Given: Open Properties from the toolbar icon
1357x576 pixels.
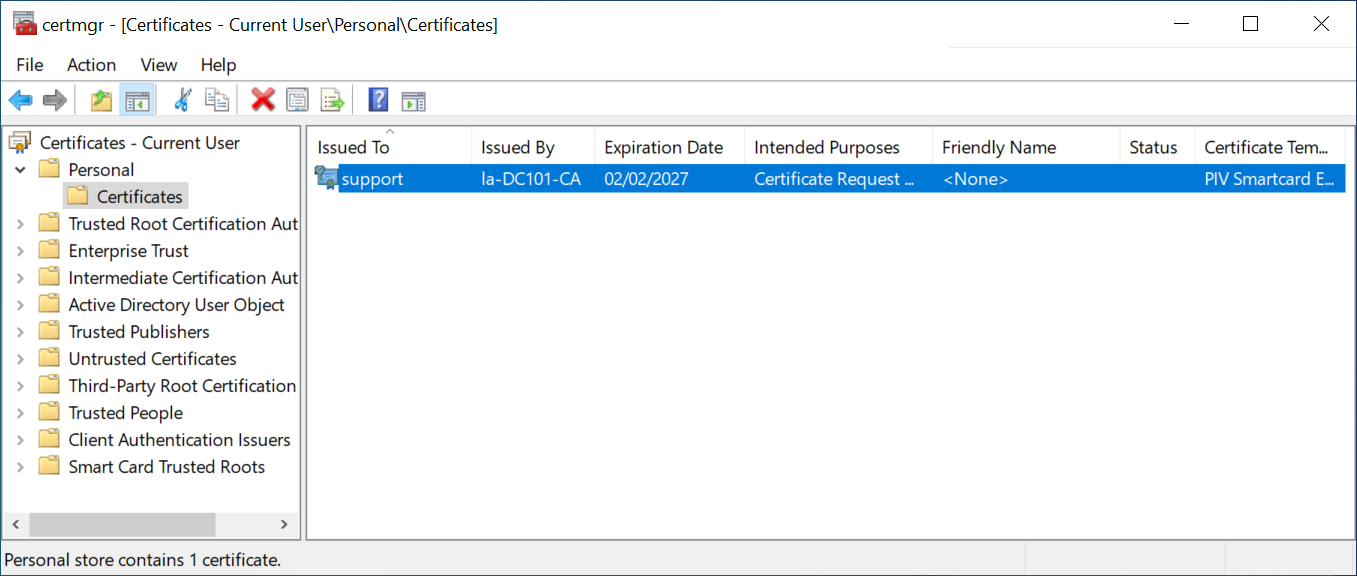Looking at the screenshot, I should pos(297,100).
